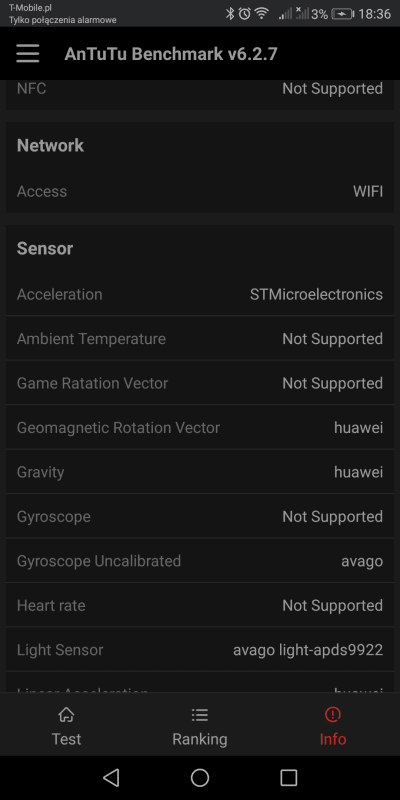The height and width of the screenshot is (800, 400).
Task: Tap the Android home circle
Action: (x=200, y=778)
